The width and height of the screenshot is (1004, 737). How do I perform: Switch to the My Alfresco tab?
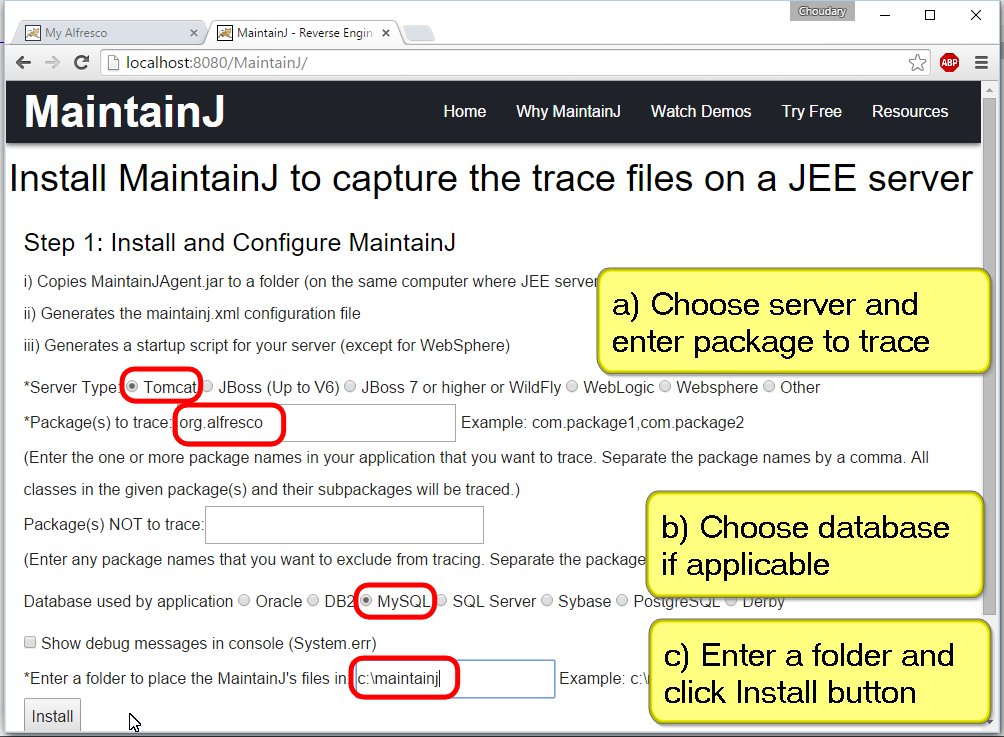100,33
